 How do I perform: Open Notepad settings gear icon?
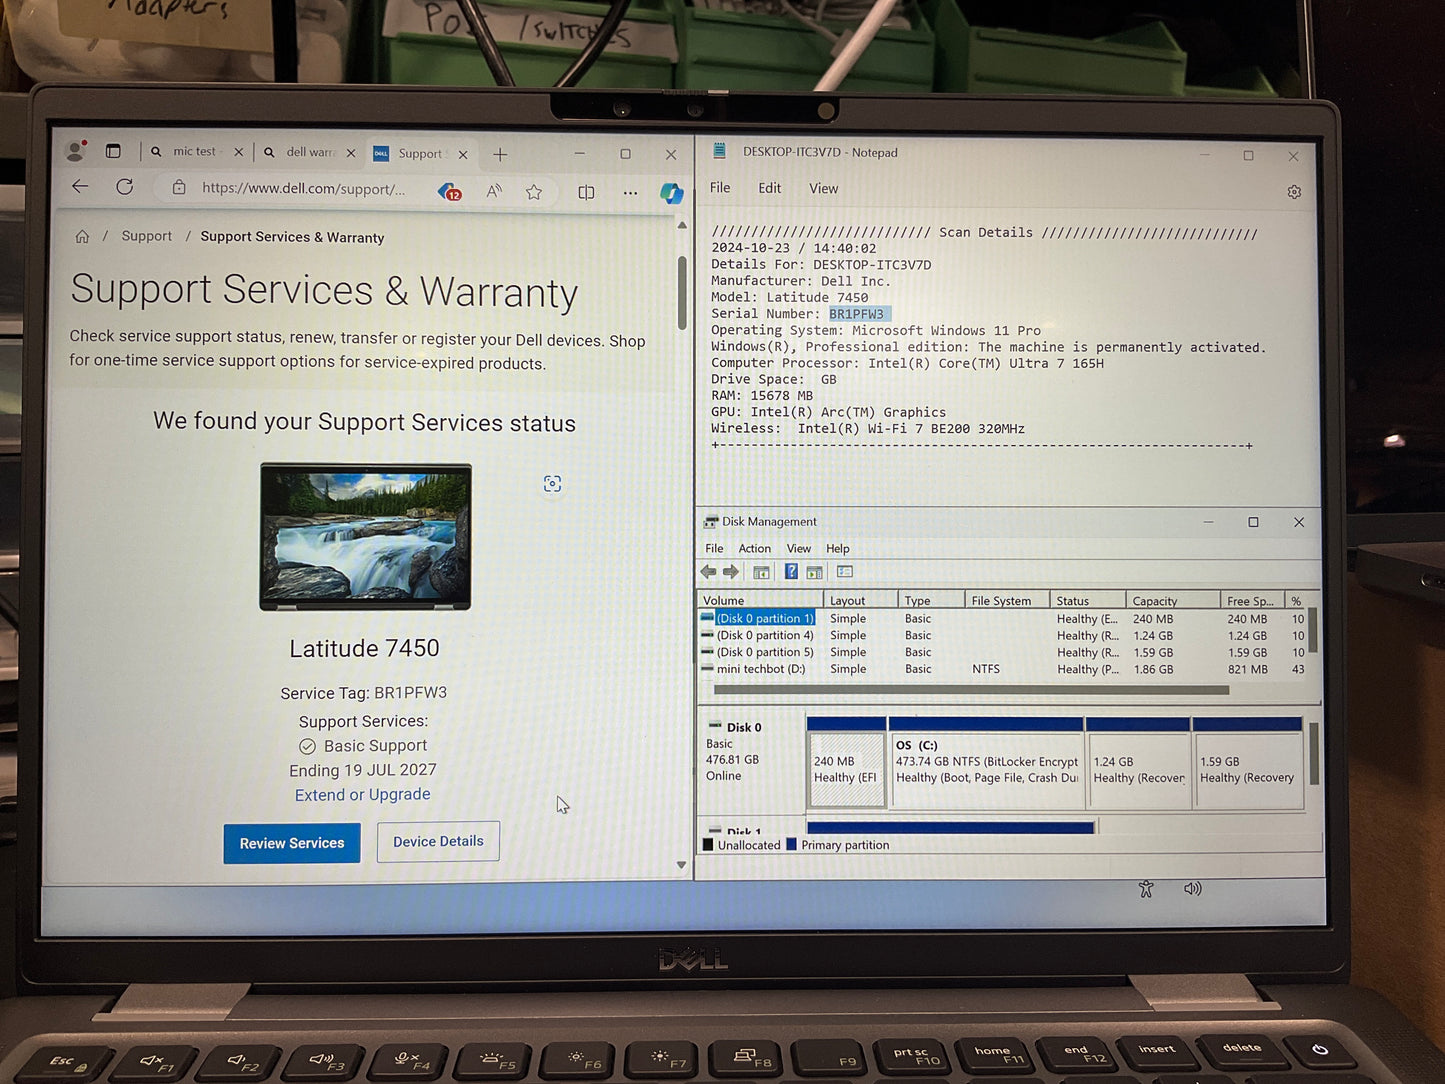pos(1294,192)
